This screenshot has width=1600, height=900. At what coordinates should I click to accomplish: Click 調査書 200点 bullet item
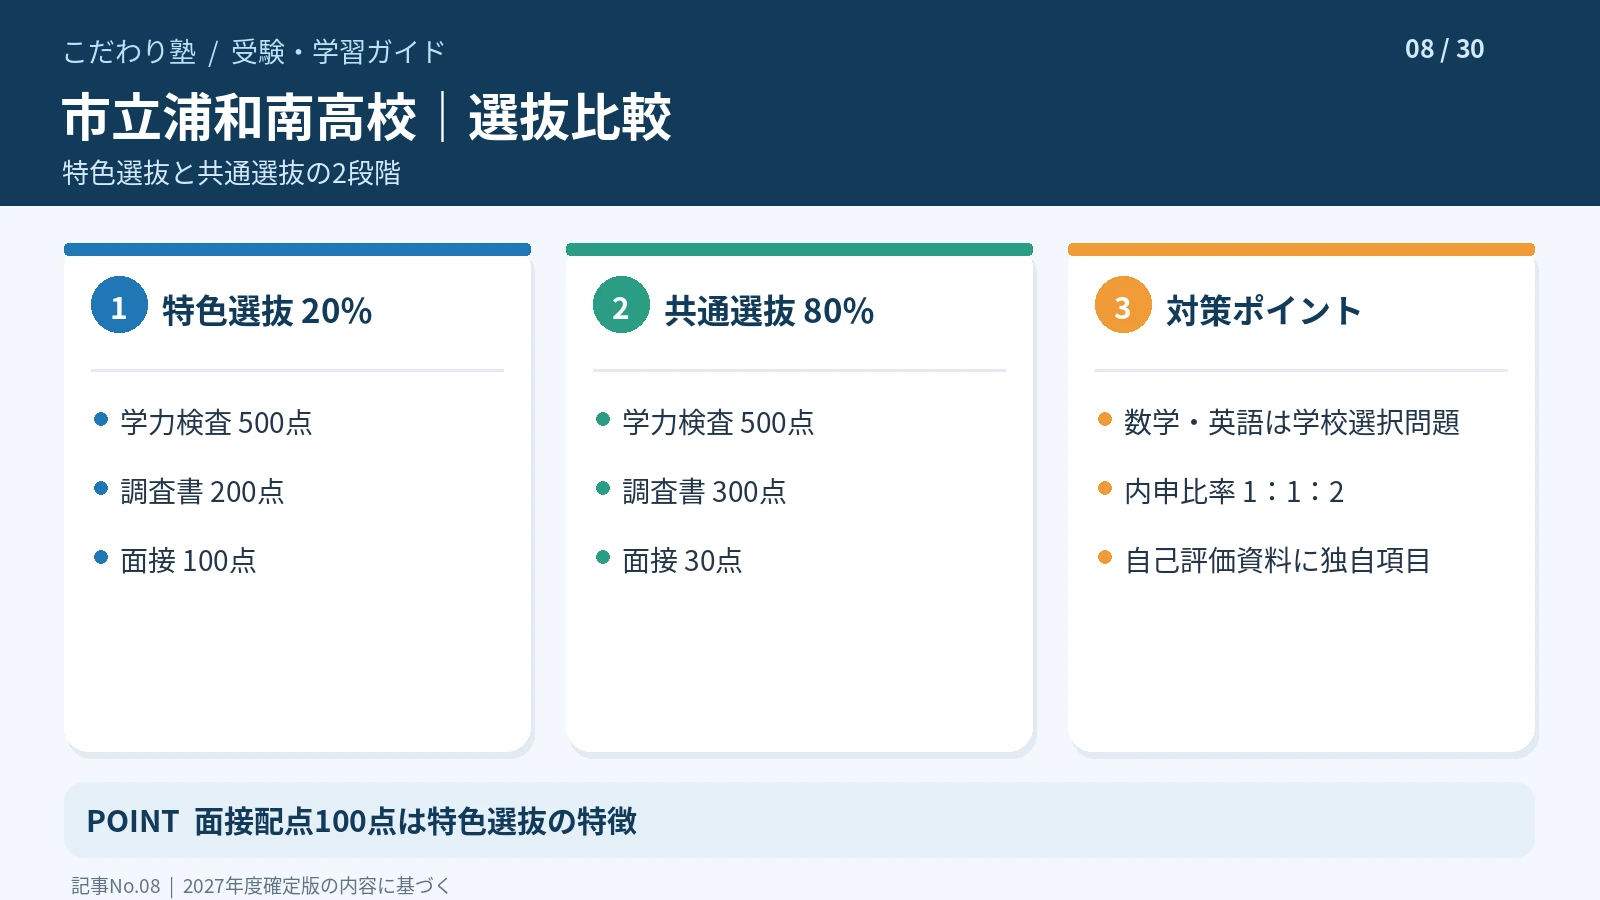click(x=202, y=491)
